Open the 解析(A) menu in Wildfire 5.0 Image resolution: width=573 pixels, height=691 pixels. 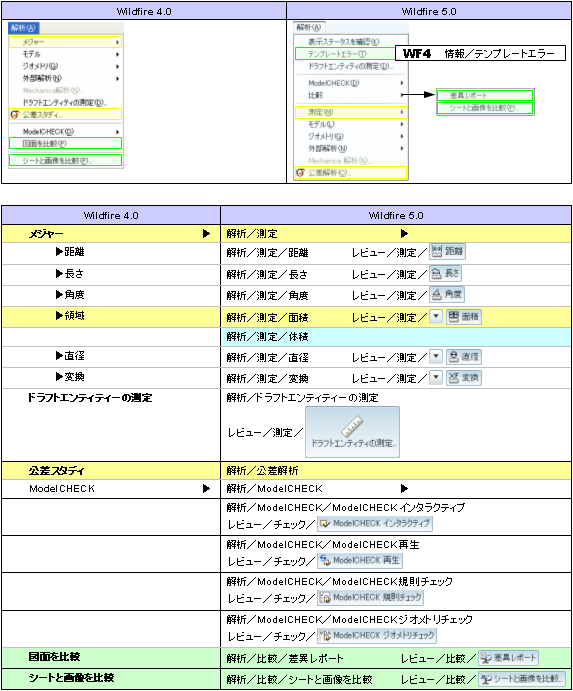(309, 27)
